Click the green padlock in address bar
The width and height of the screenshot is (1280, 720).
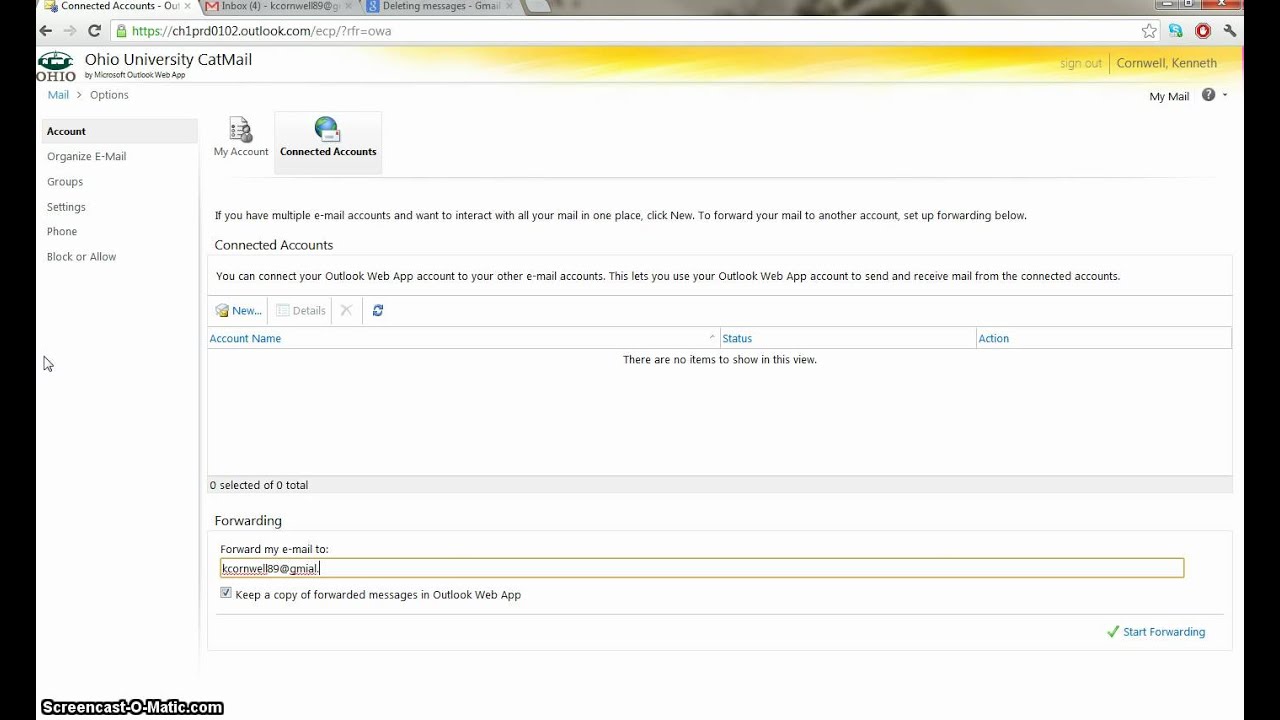121,31
